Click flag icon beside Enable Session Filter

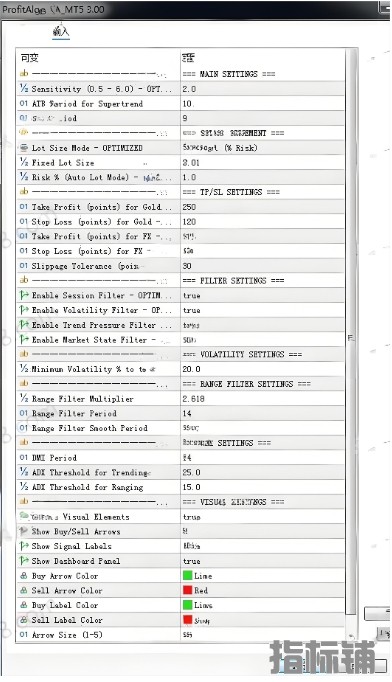click(24, 295)
